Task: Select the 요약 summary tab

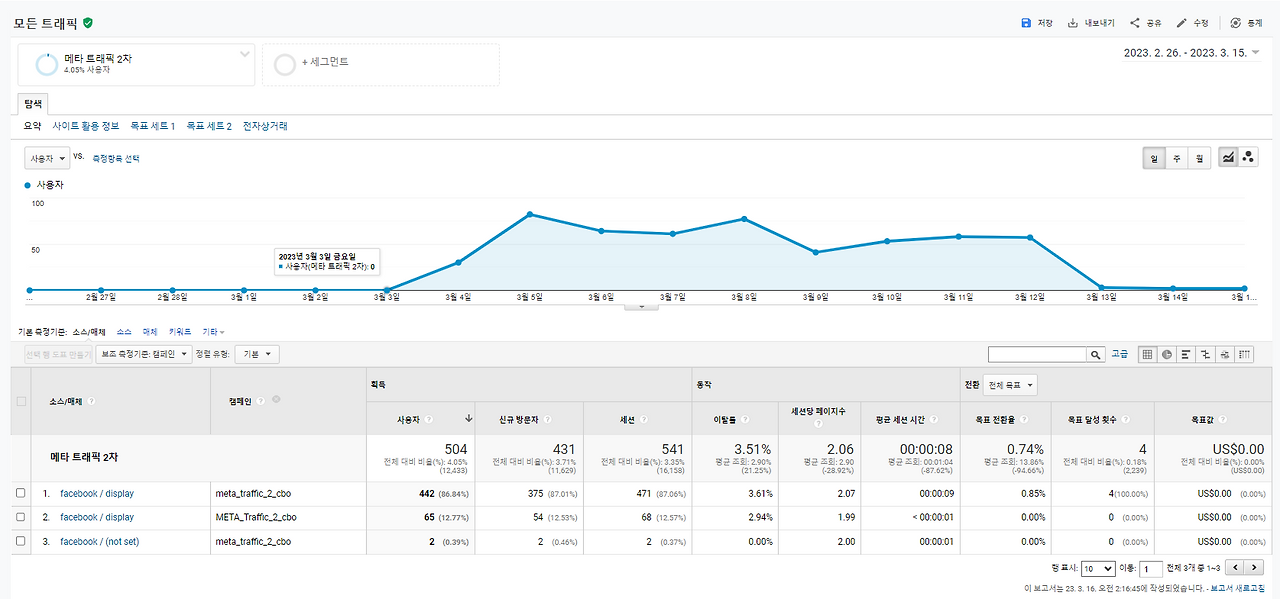Action: (32, 126)
